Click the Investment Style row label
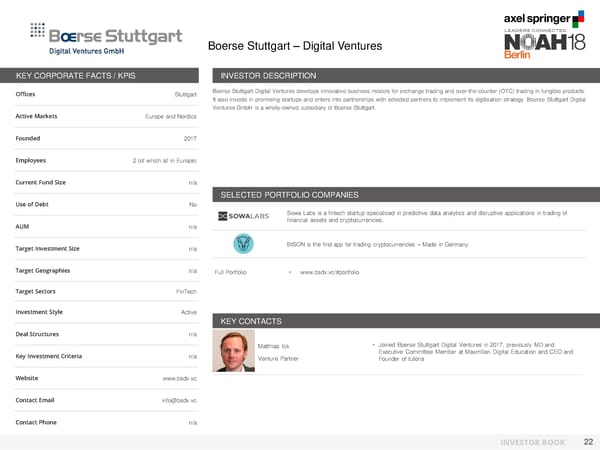Image resolution: width=600 pixels, height=450 pixels. point(40,312)
